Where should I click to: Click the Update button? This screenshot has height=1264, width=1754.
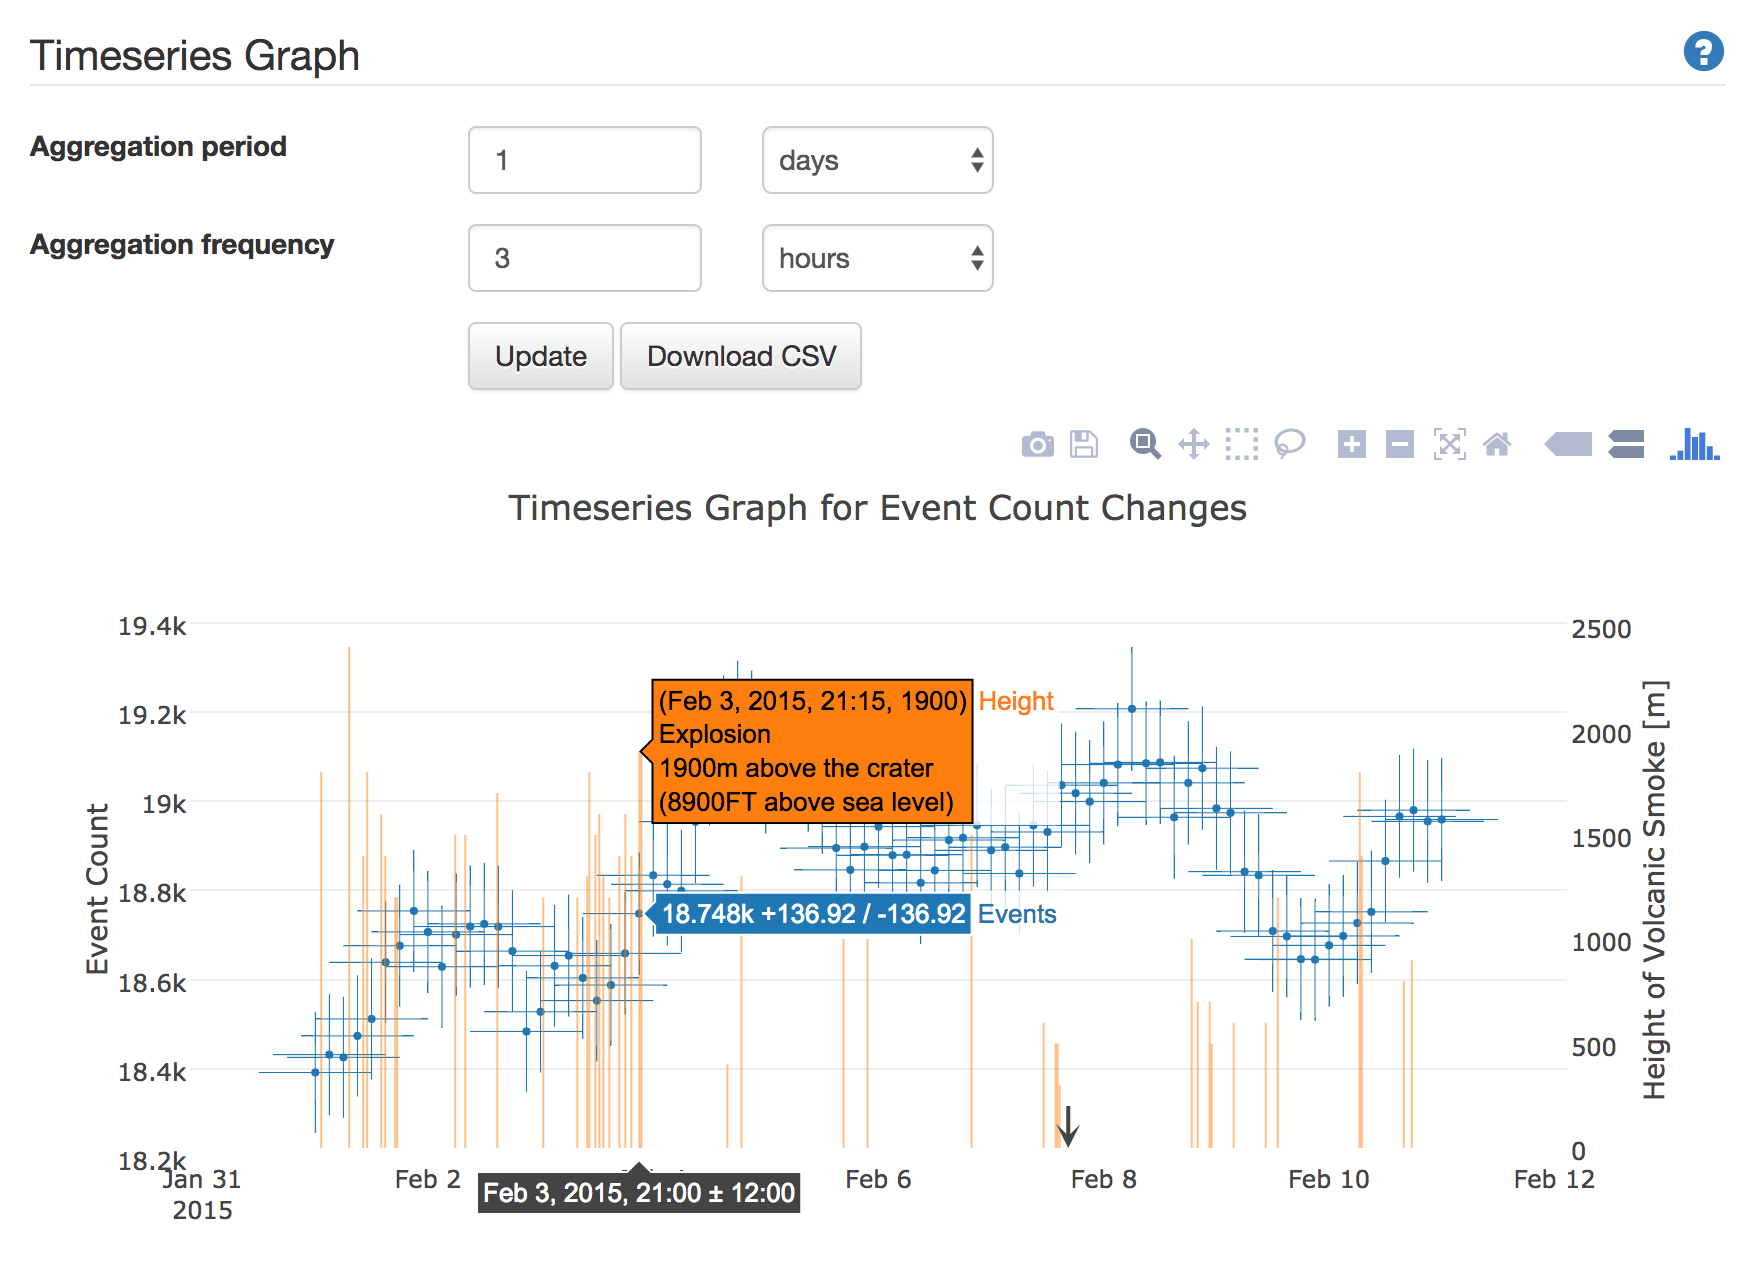[541, 356]
